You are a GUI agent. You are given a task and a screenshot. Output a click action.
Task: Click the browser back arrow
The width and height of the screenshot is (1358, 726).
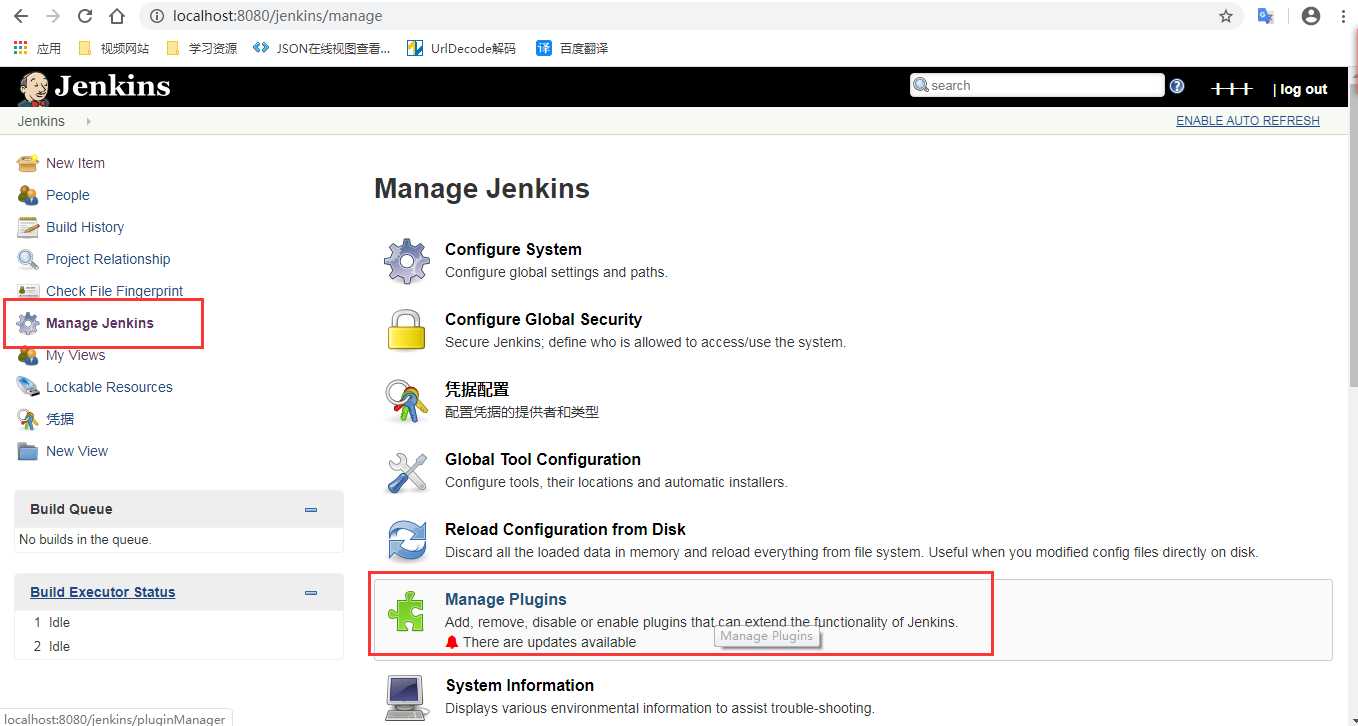pos(21,16)
